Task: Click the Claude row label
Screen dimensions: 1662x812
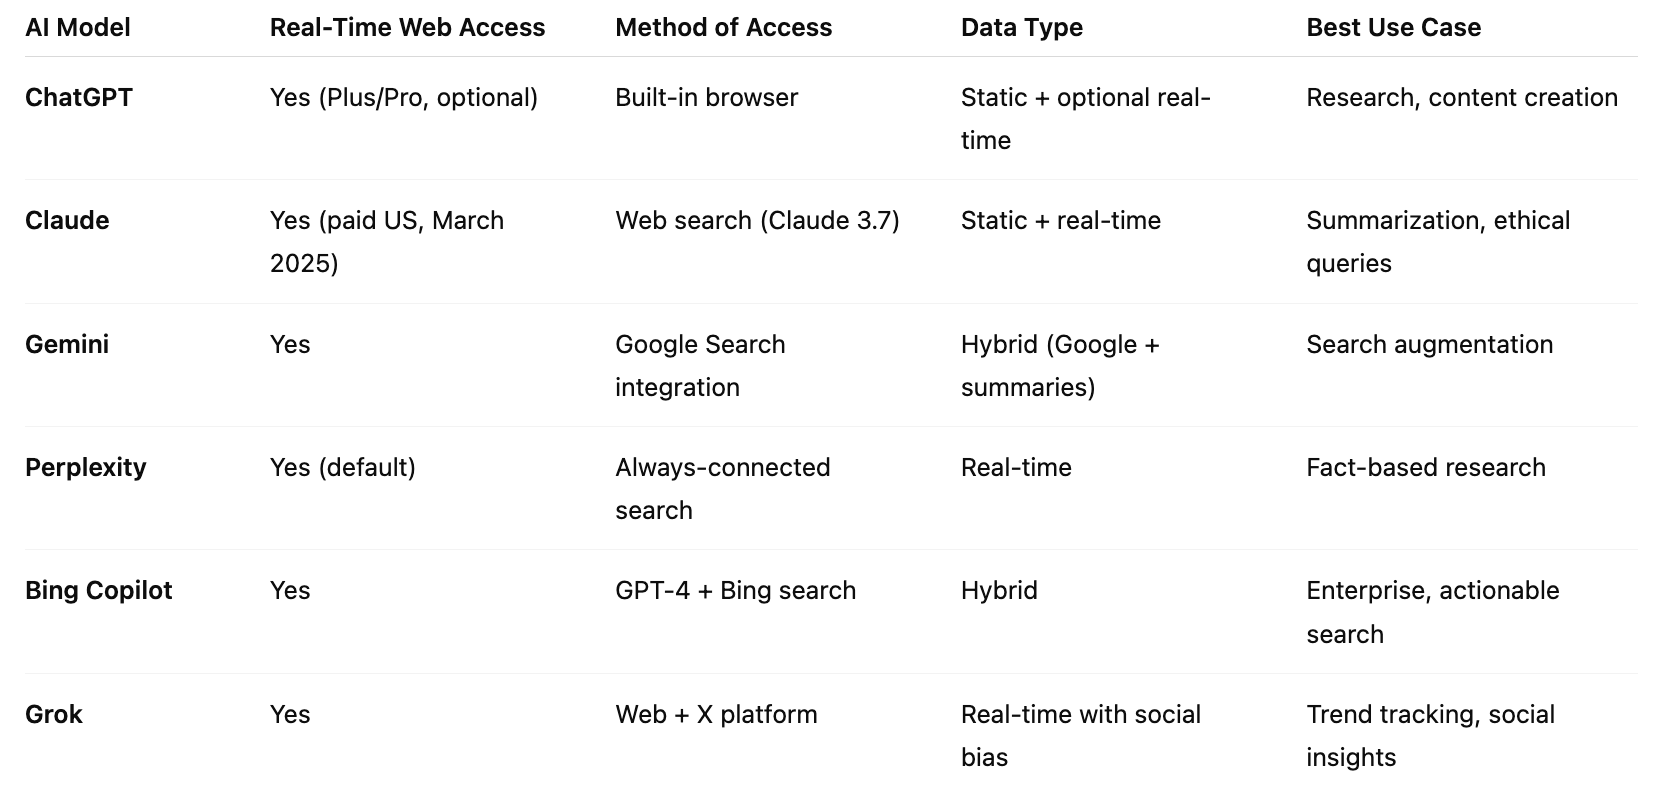Action: point(67,220)
